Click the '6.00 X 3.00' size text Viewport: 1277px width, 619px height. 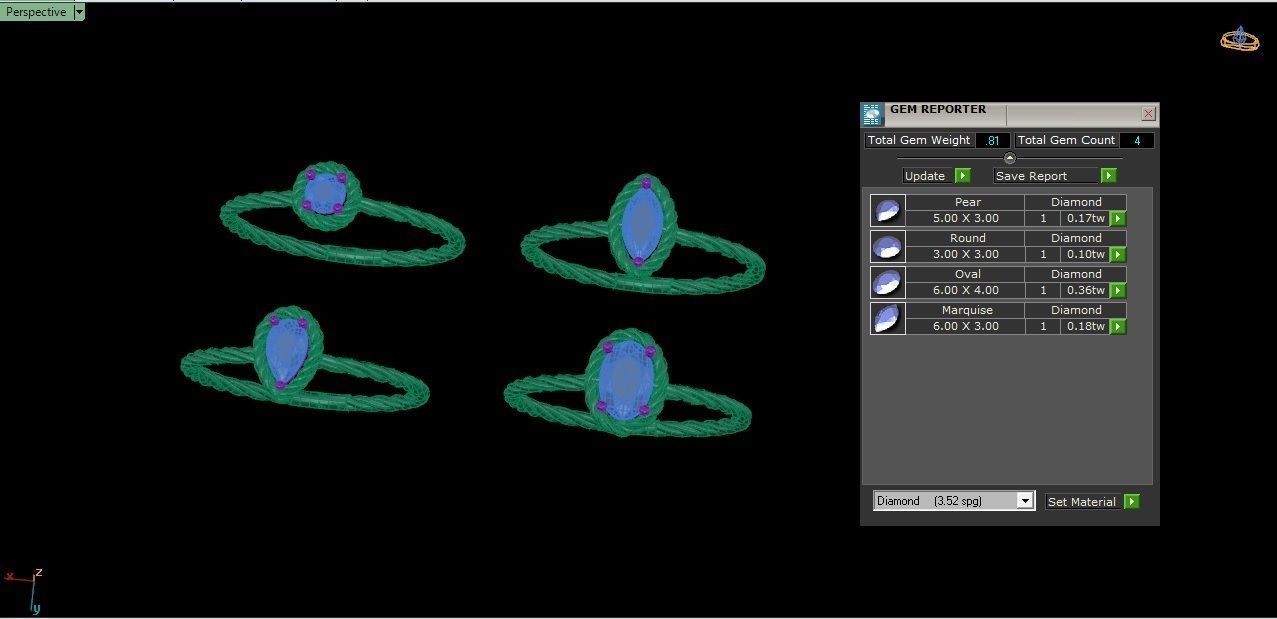[x=965, y=326]
